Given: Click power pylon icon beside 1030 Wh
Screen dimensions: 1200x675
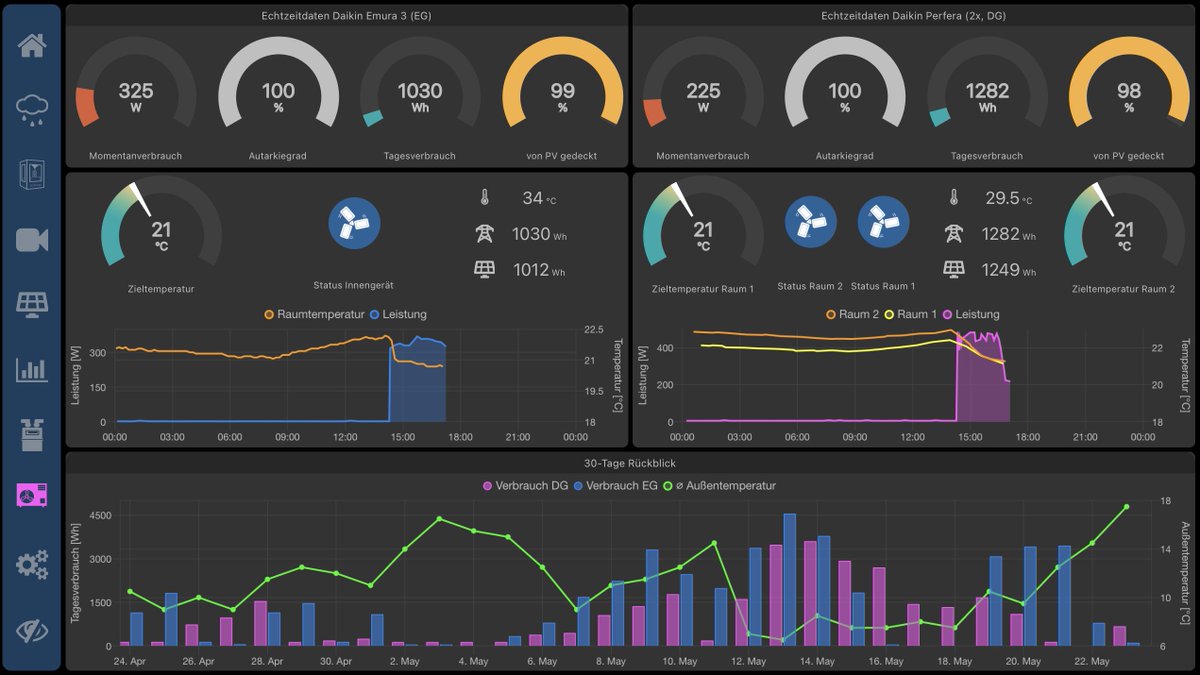Looking at the screenshot, I should tap(484, 234).
